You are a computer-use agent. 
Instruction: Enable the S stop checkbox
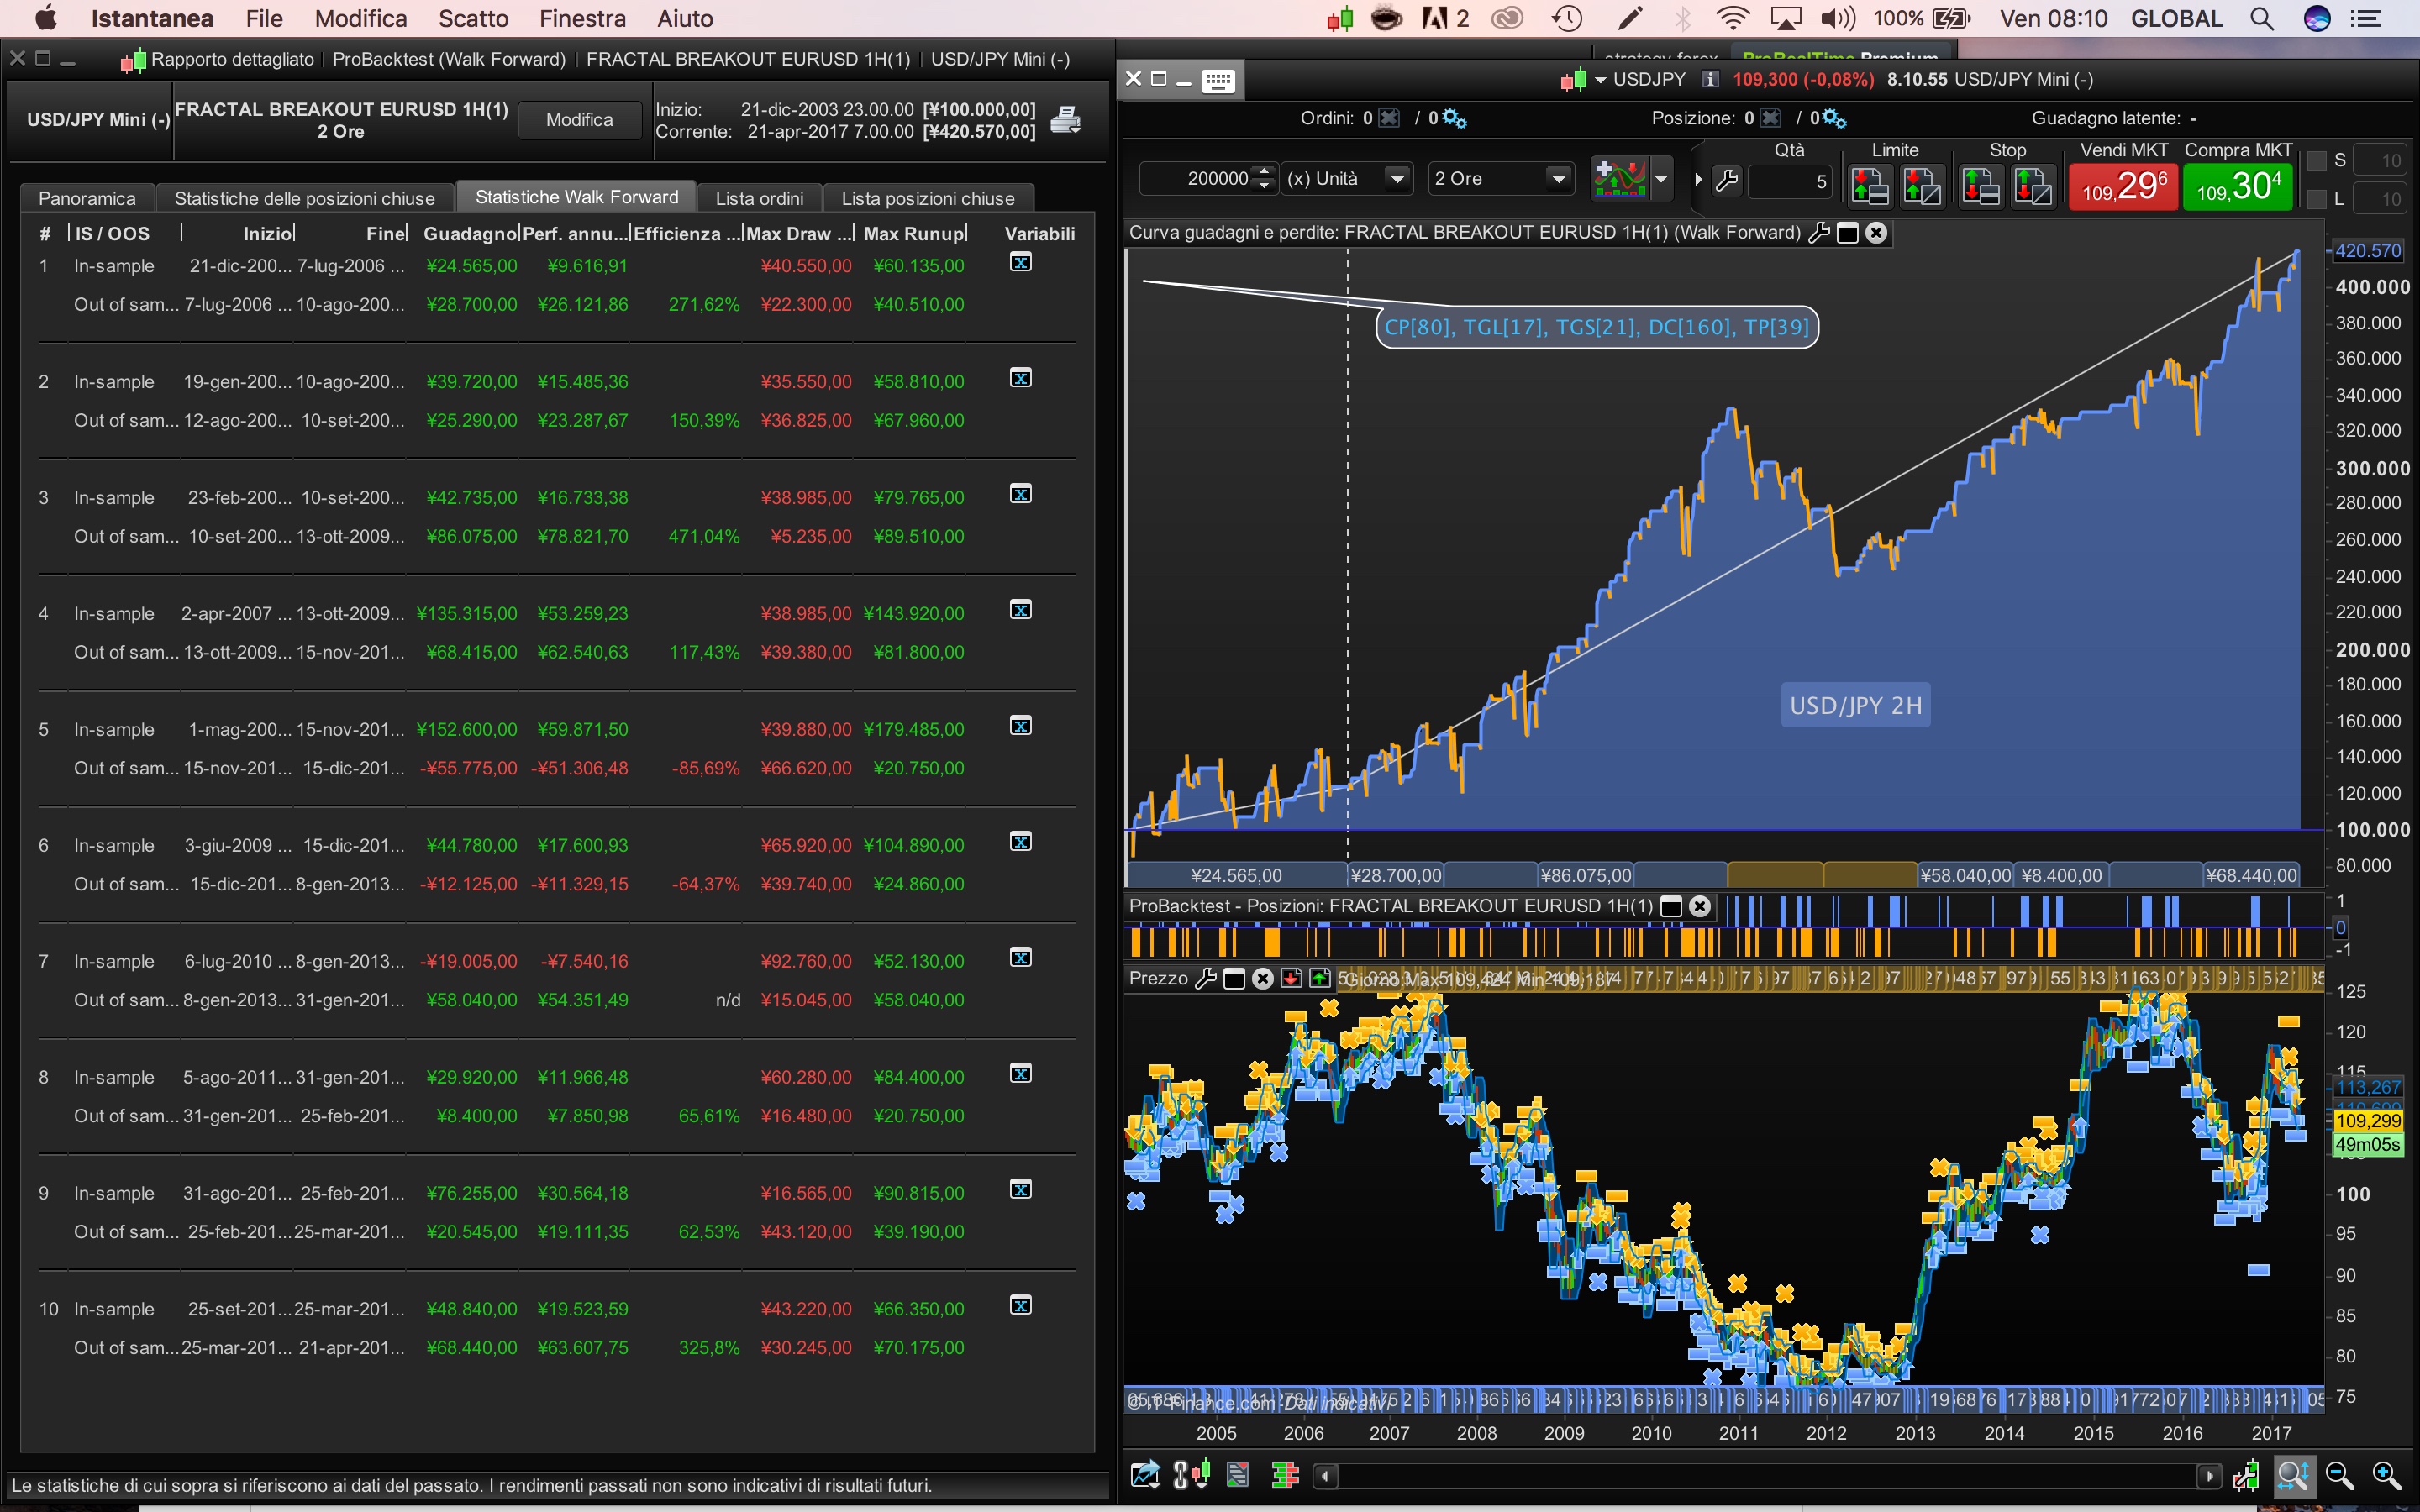point(2316,161)
